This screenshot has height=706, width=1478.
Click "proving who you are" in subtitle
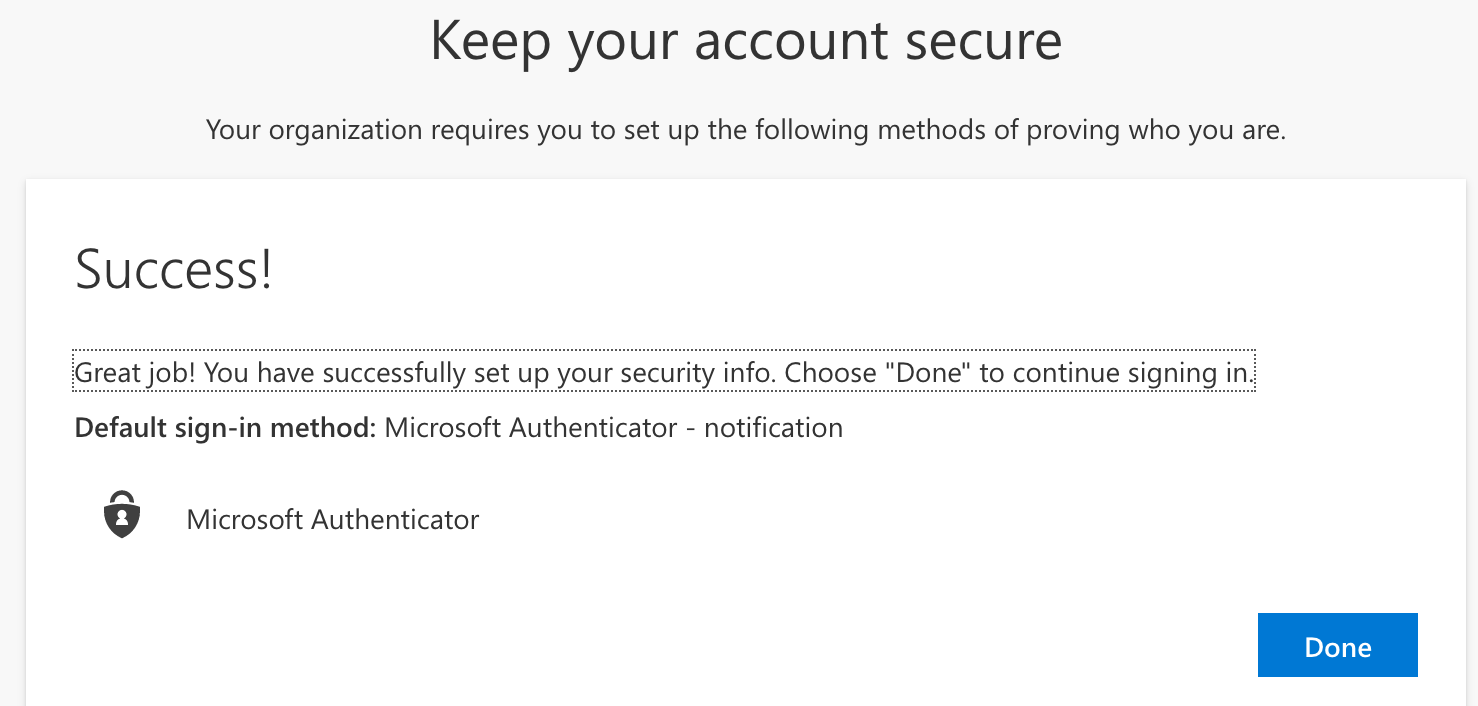pos(1157,130)
